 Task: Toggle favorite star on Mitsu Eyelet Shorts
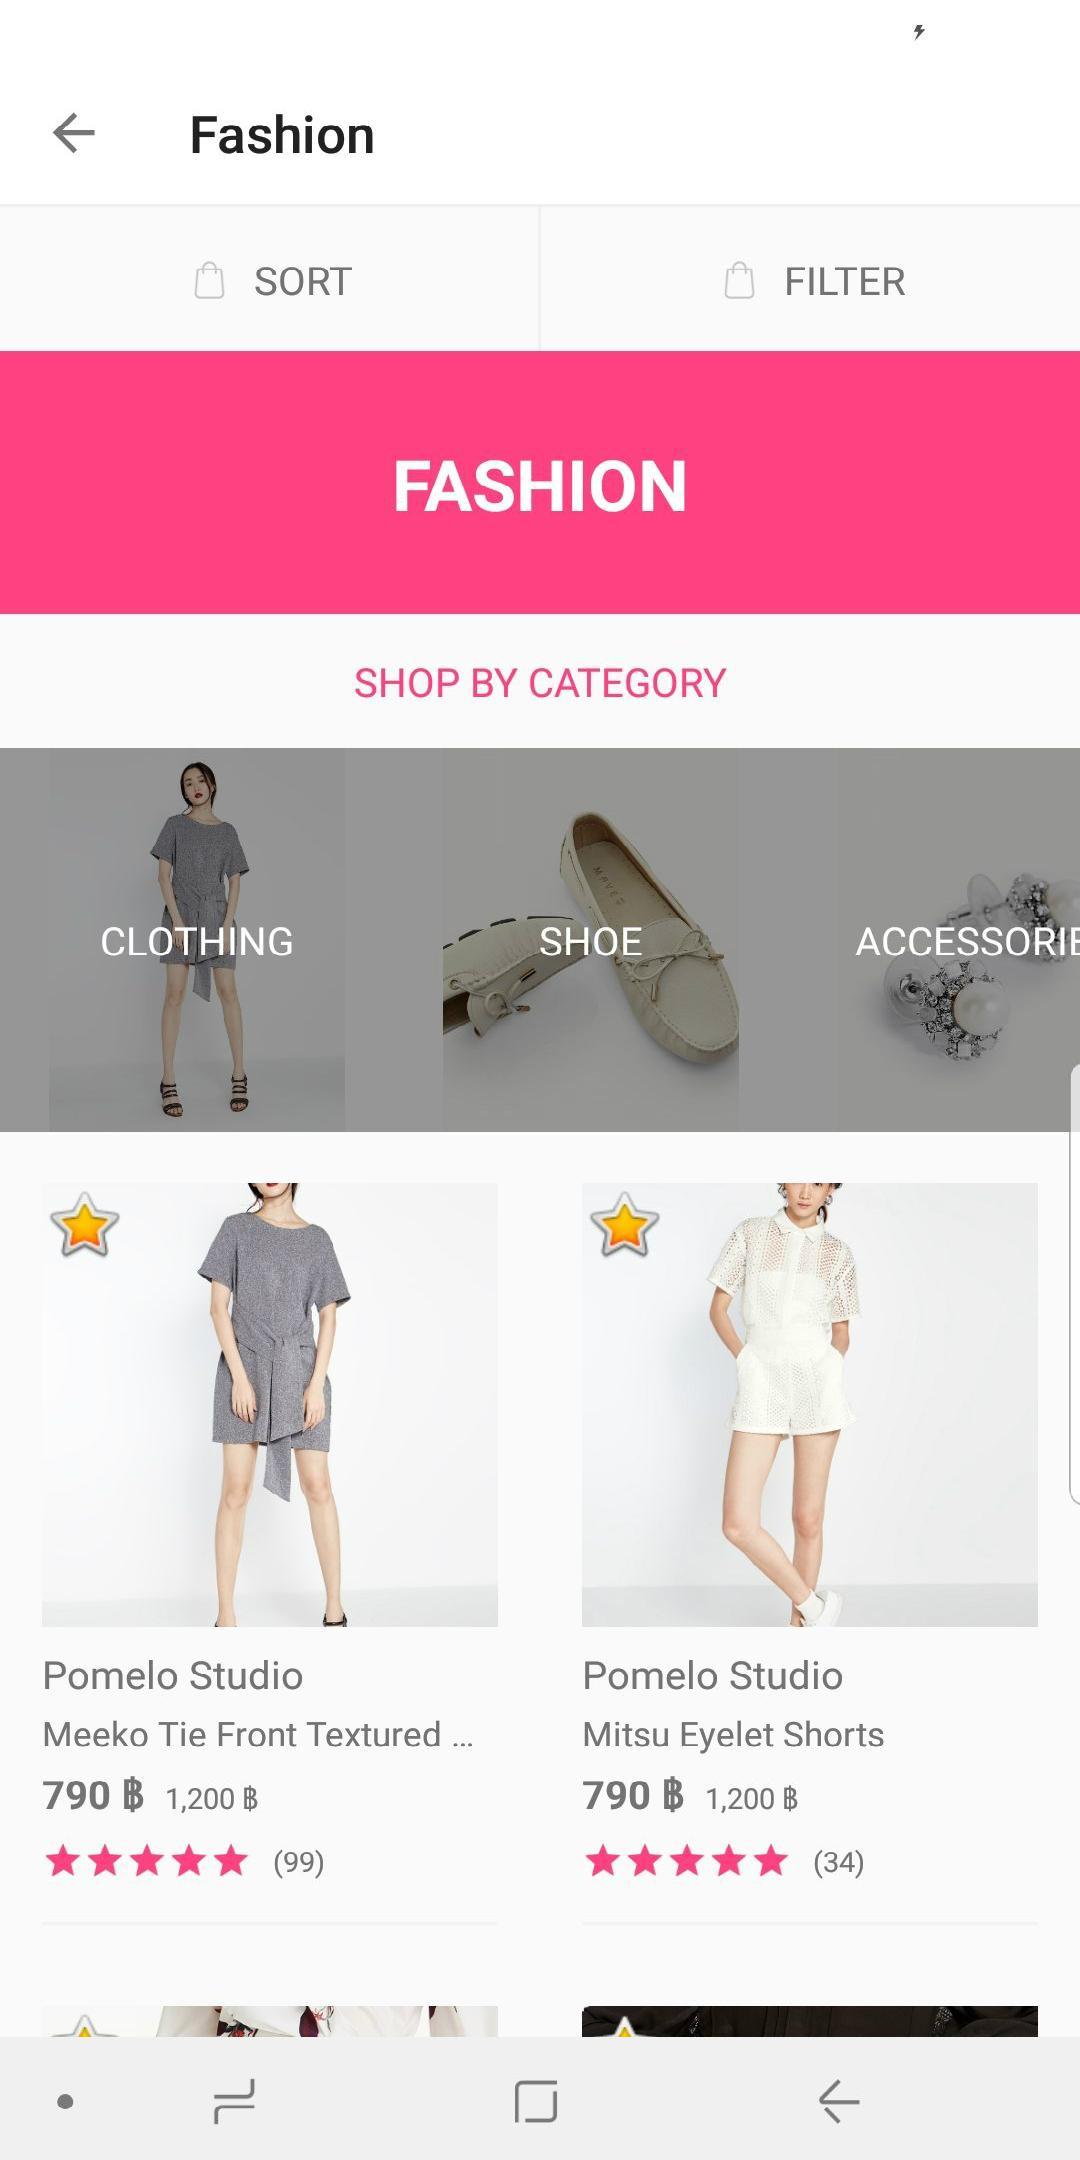click(624, 1225)
